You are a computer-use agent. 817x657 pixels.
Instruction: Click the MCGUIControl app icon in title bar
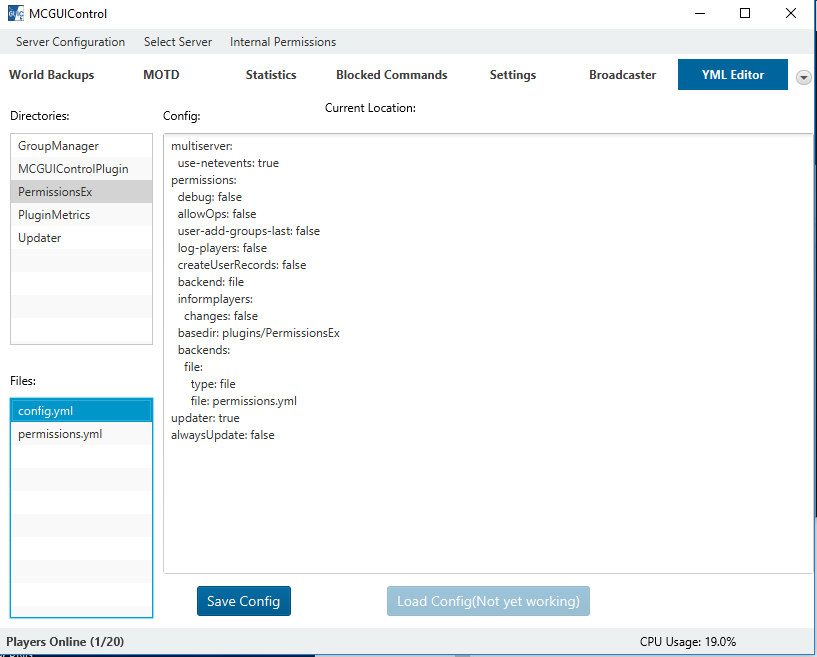pos(16,14)
